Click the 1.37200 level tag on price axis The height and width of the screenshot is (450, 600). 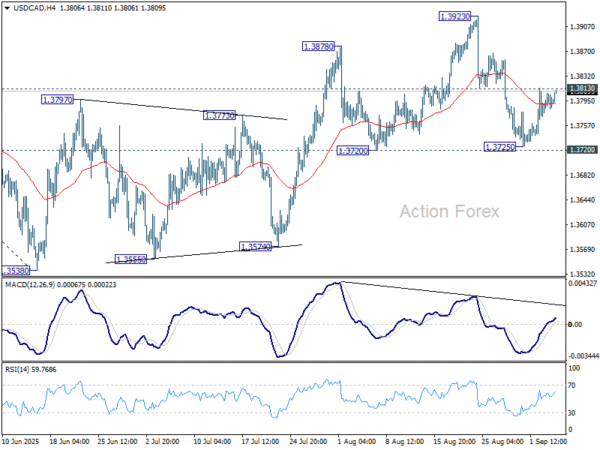click(582, 150)
